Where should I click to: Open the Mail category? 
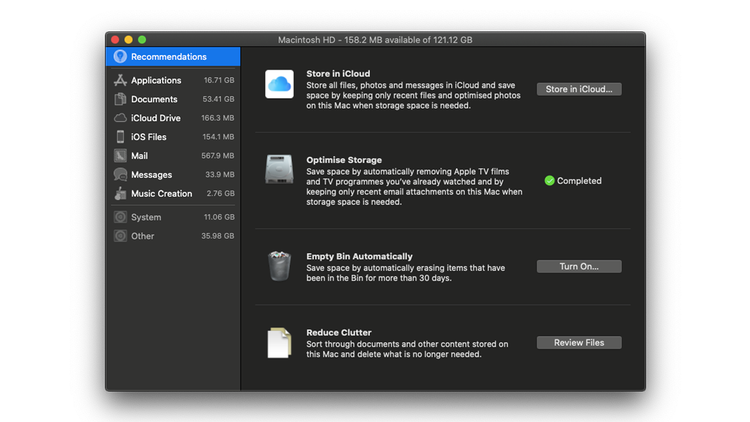[x=173, y=155]
